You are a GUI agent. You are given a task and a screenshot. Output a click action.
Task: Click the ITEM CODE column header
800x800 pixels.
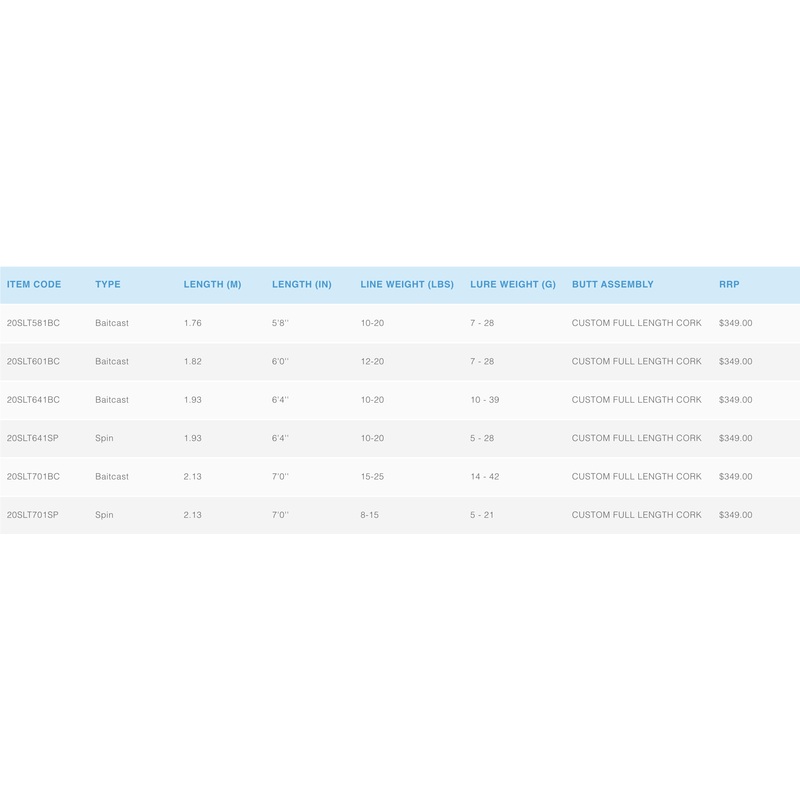tap(34, 285)
